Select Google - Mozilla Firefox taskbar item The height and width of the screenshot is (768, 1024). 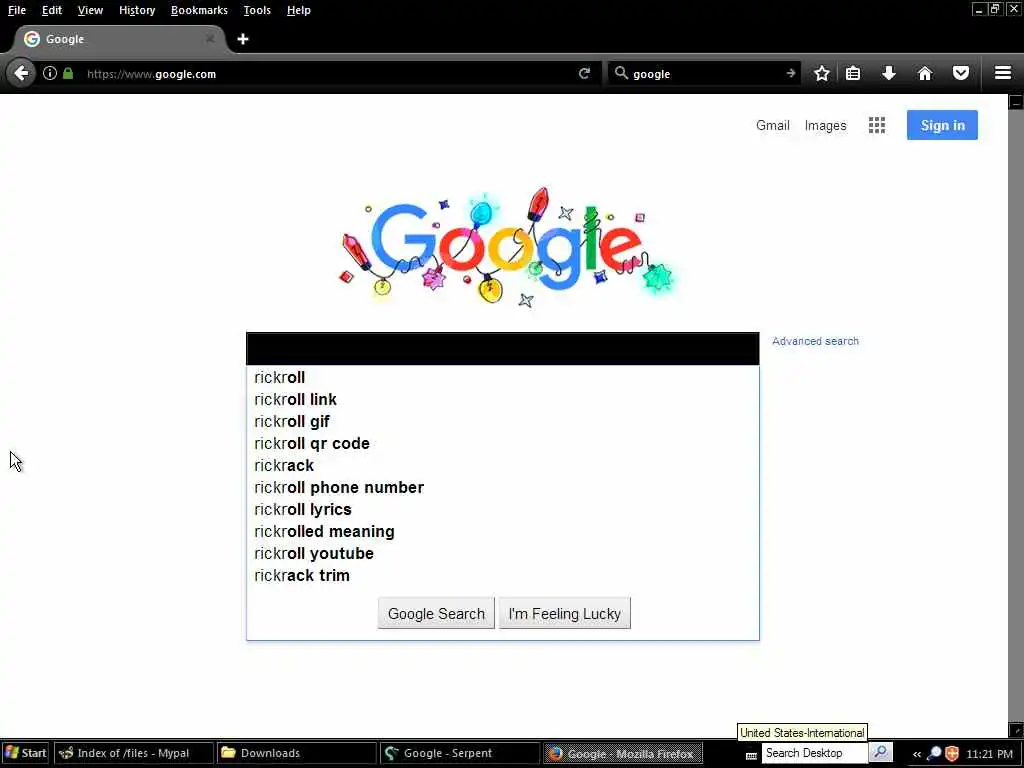[623, 753]
